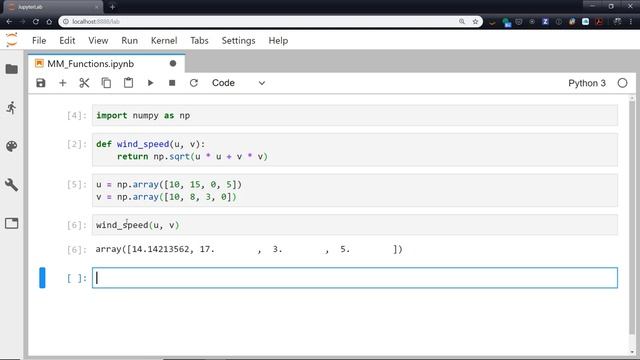Click the import numpy as np cell

tap(355, 116)
